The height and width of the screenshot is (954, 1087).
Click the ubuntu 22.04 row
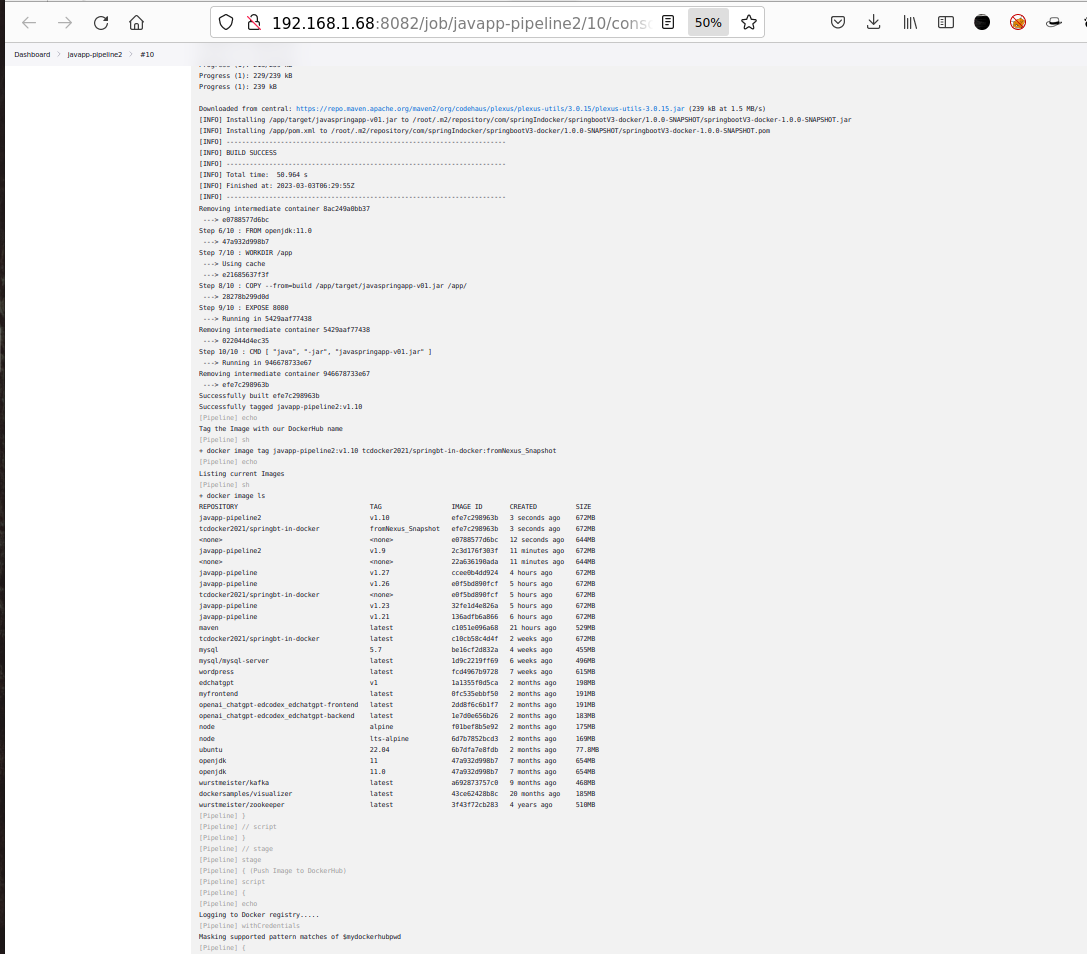[x=399, y=749]
